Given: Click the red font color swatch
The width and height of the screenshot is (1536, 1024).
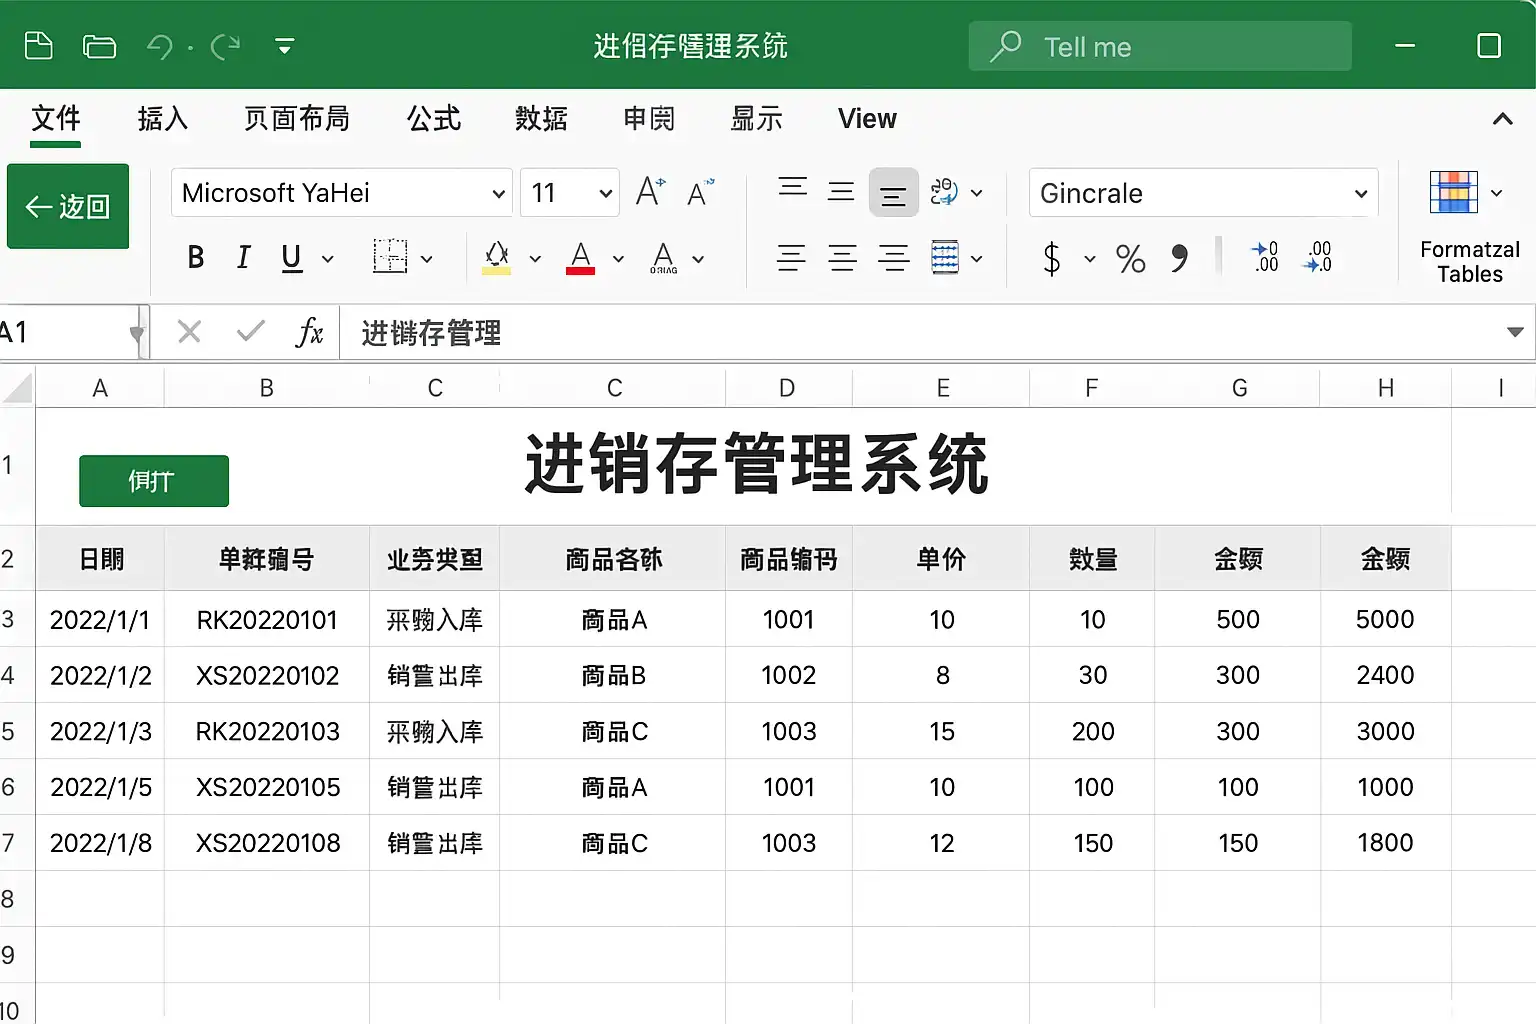Looking at the screenshot, I should point(581,258).
